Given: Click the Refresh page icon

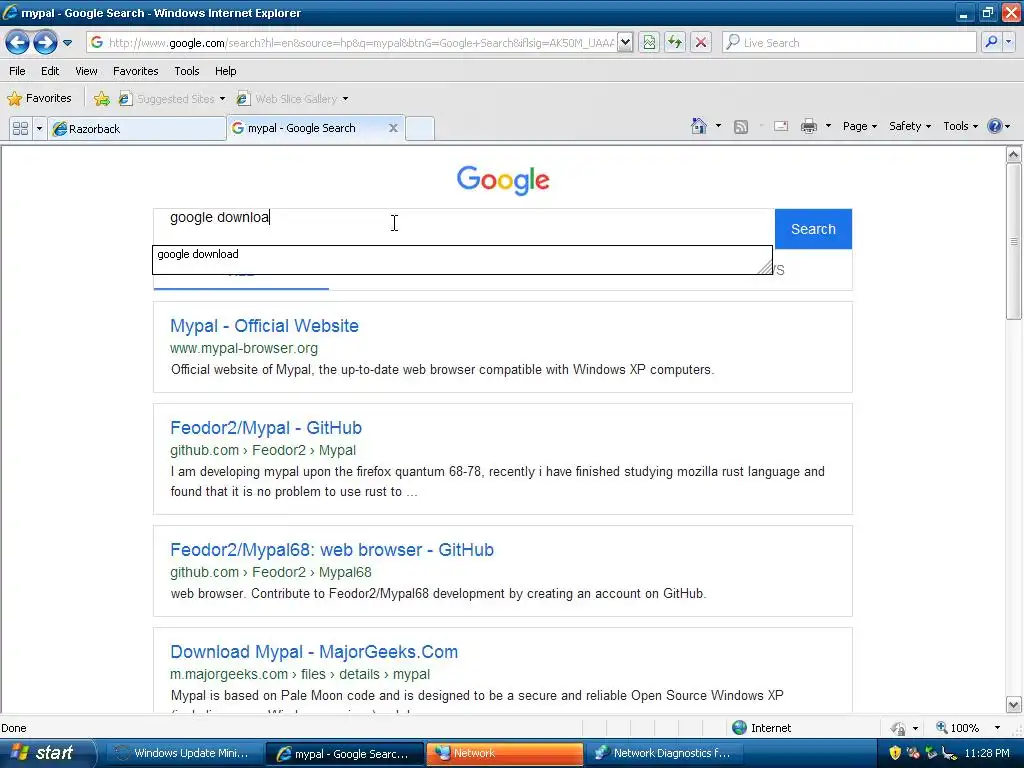Looking at the screenshot, I should (x=675, y=43).
